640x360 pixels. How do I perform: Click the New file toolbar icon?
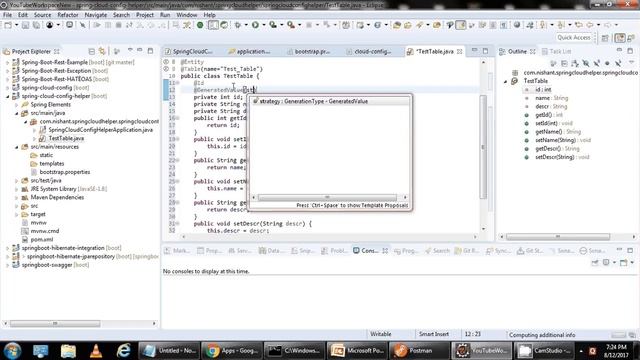[8, 25]
